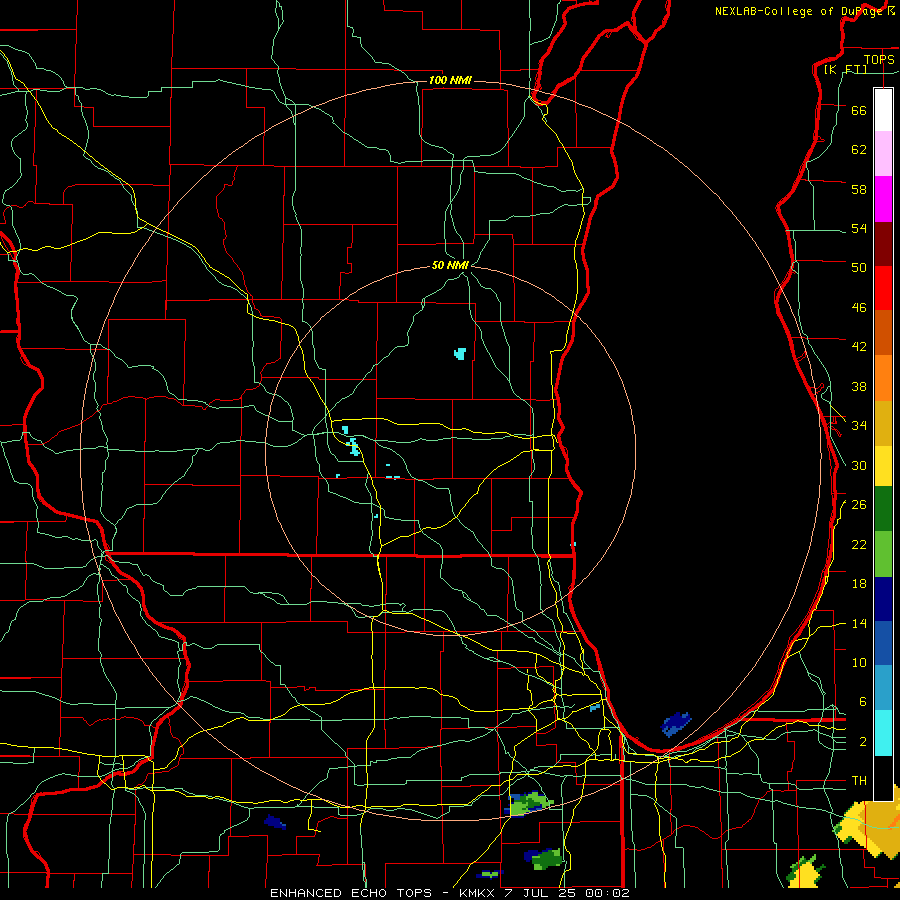Click the 38 legend value

pyautogui.click(x=859, y=387)
